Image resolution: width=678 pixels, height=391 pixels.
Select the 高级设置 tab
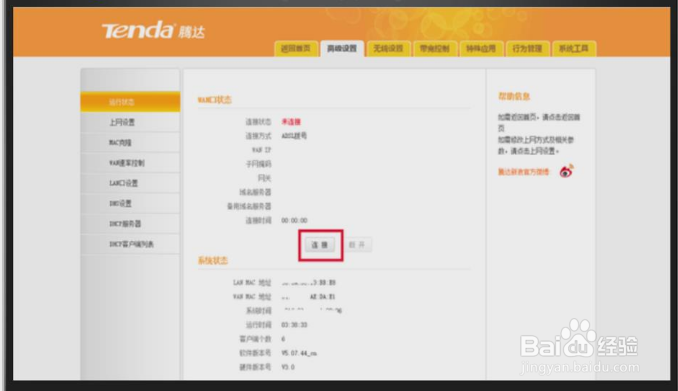[x=342, y=48]
